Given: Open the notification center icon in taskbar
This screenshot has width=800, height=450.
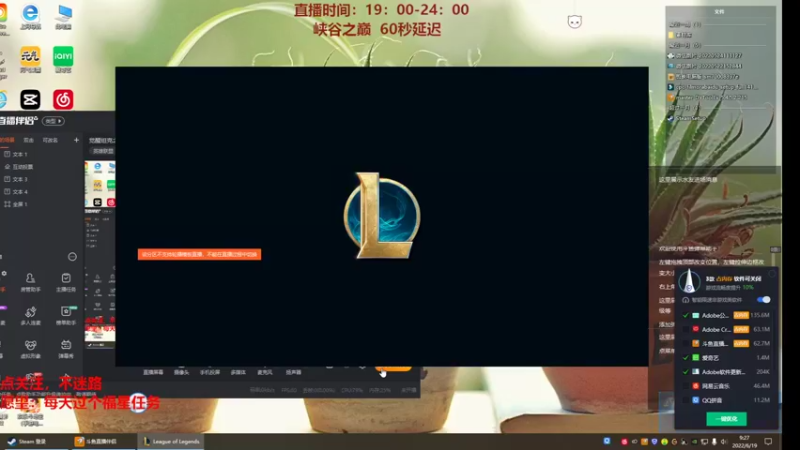Looking at the screenshot, I should tap(768, 441).
